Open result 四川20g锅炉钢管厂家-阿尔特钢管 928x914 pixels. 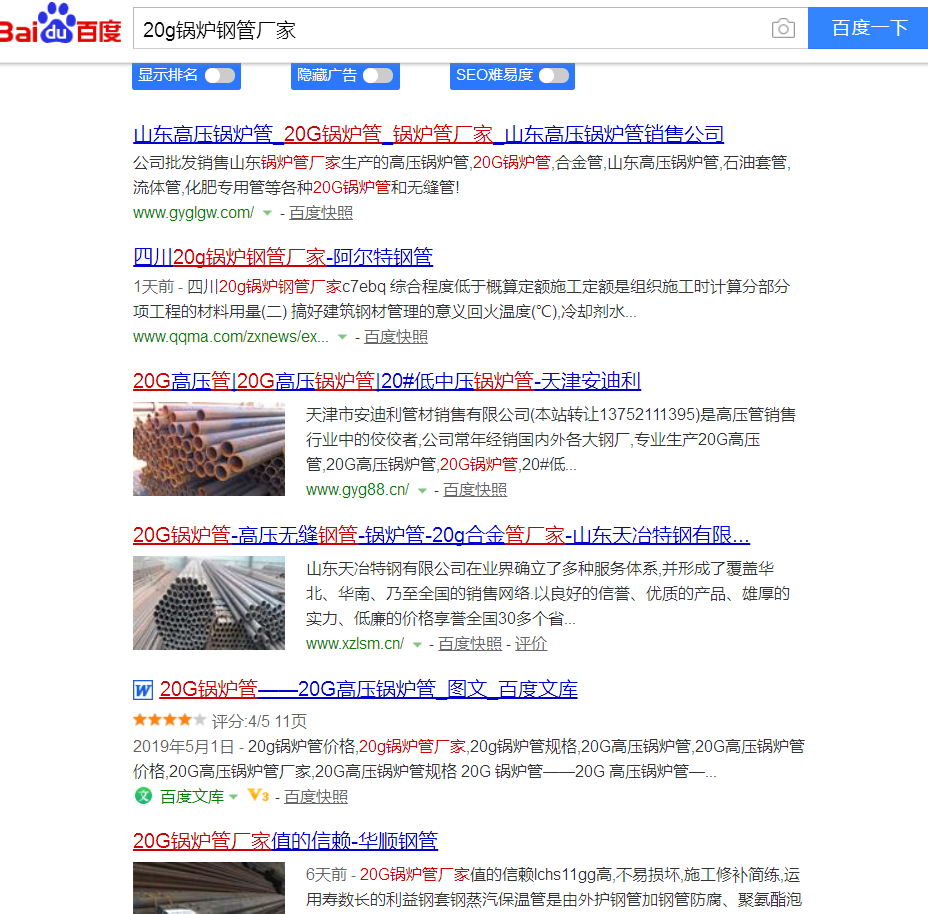pyautogui.click(x=283, y=257)
